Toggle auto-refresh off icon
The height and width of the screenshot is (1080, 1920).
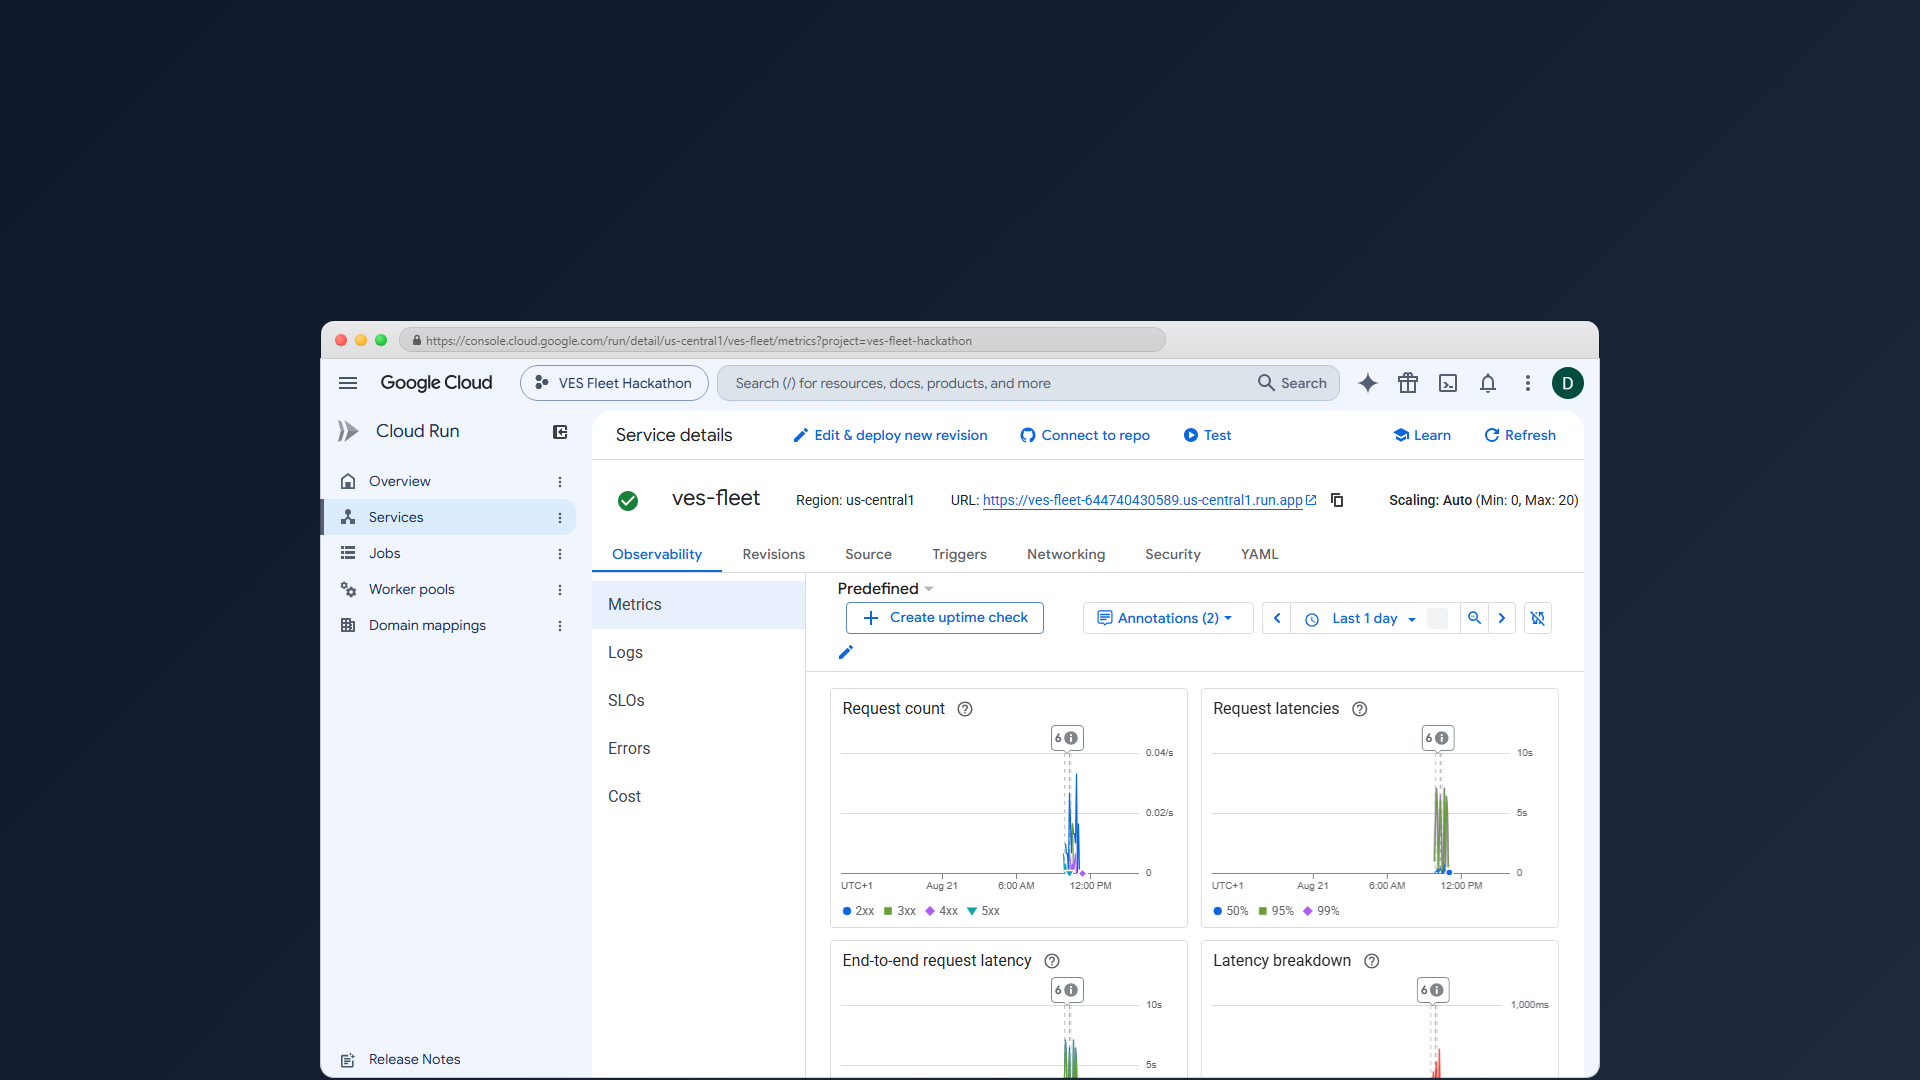tap(1538, 618)
